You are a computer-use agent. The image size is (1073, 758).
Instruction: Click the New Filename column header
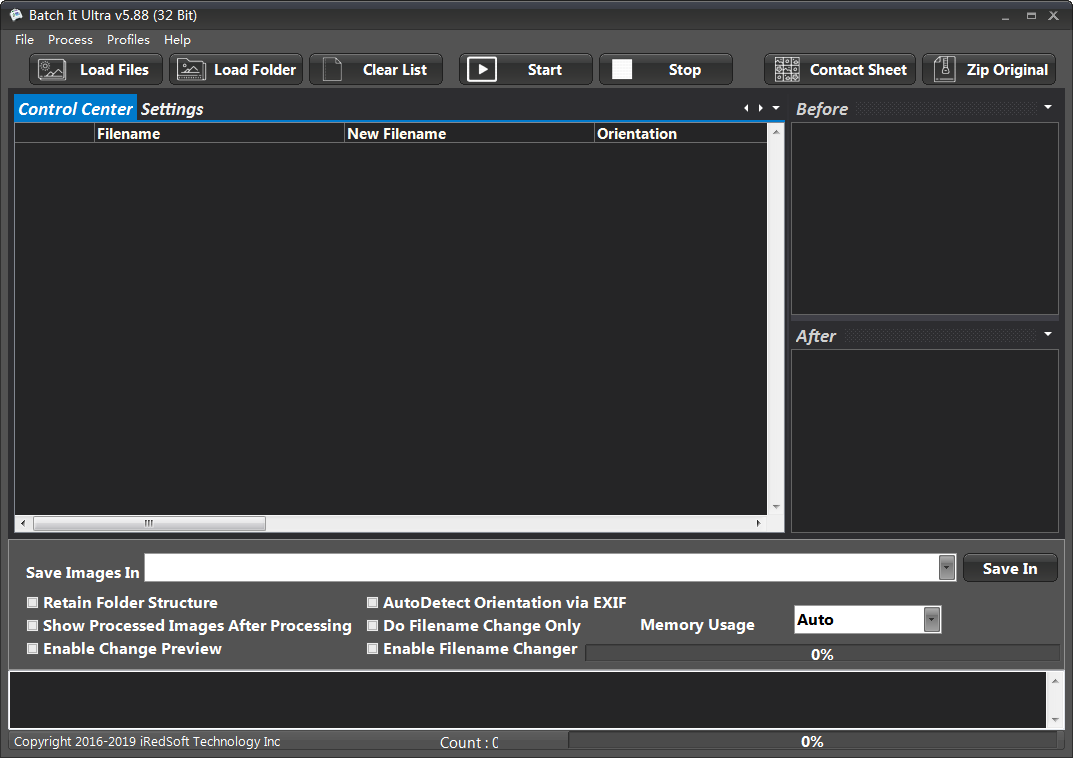pos(469,133)
